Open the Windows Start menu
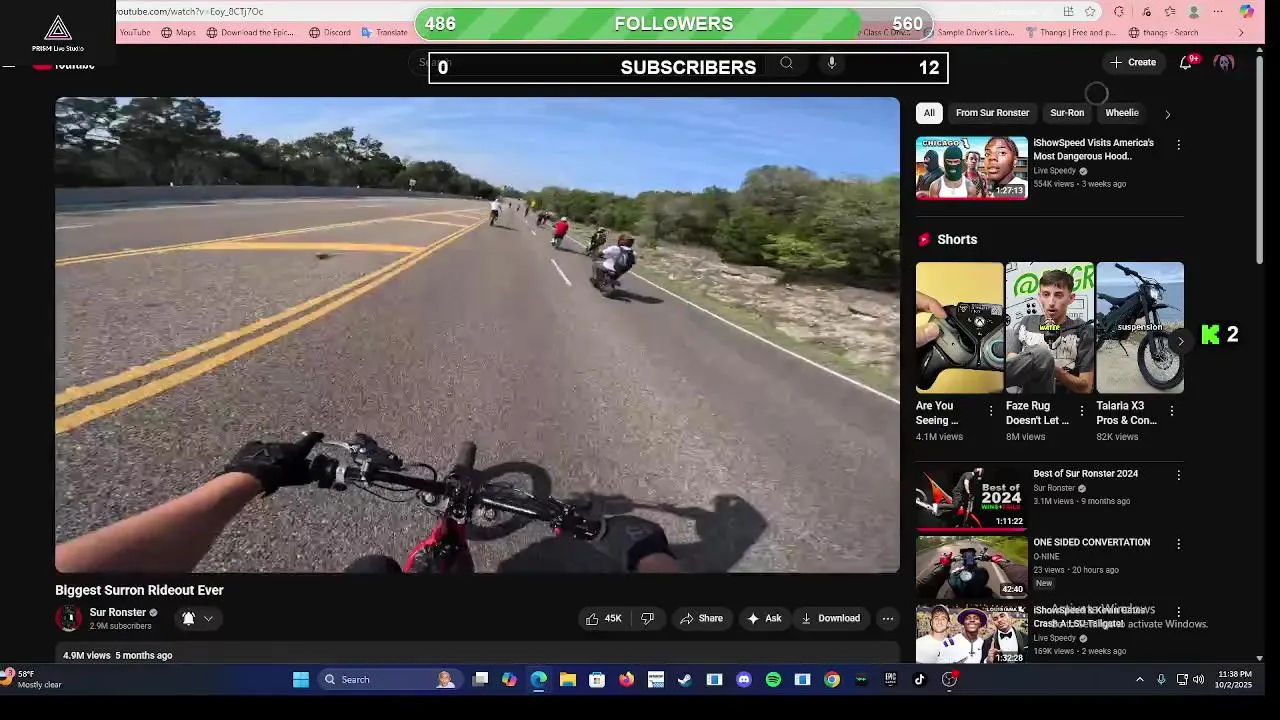Viewport: 1280px width, 720px height. (301, 679)
